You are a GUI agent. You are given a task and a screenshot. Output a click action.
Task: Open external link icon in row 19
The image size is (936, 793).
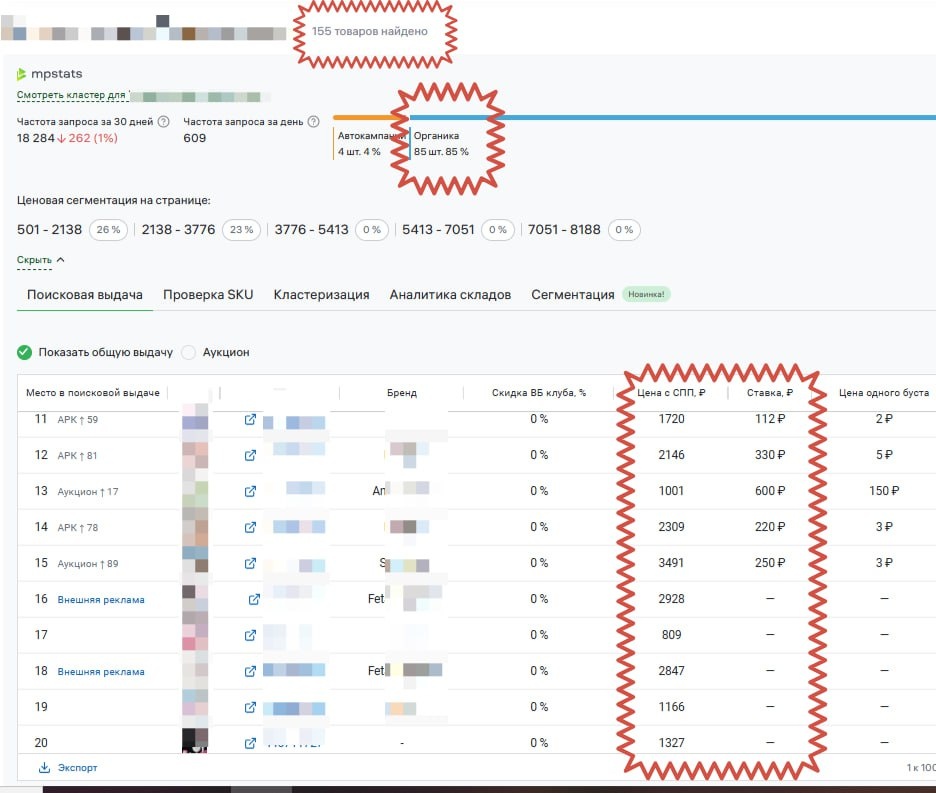click(x=250, y=707)
